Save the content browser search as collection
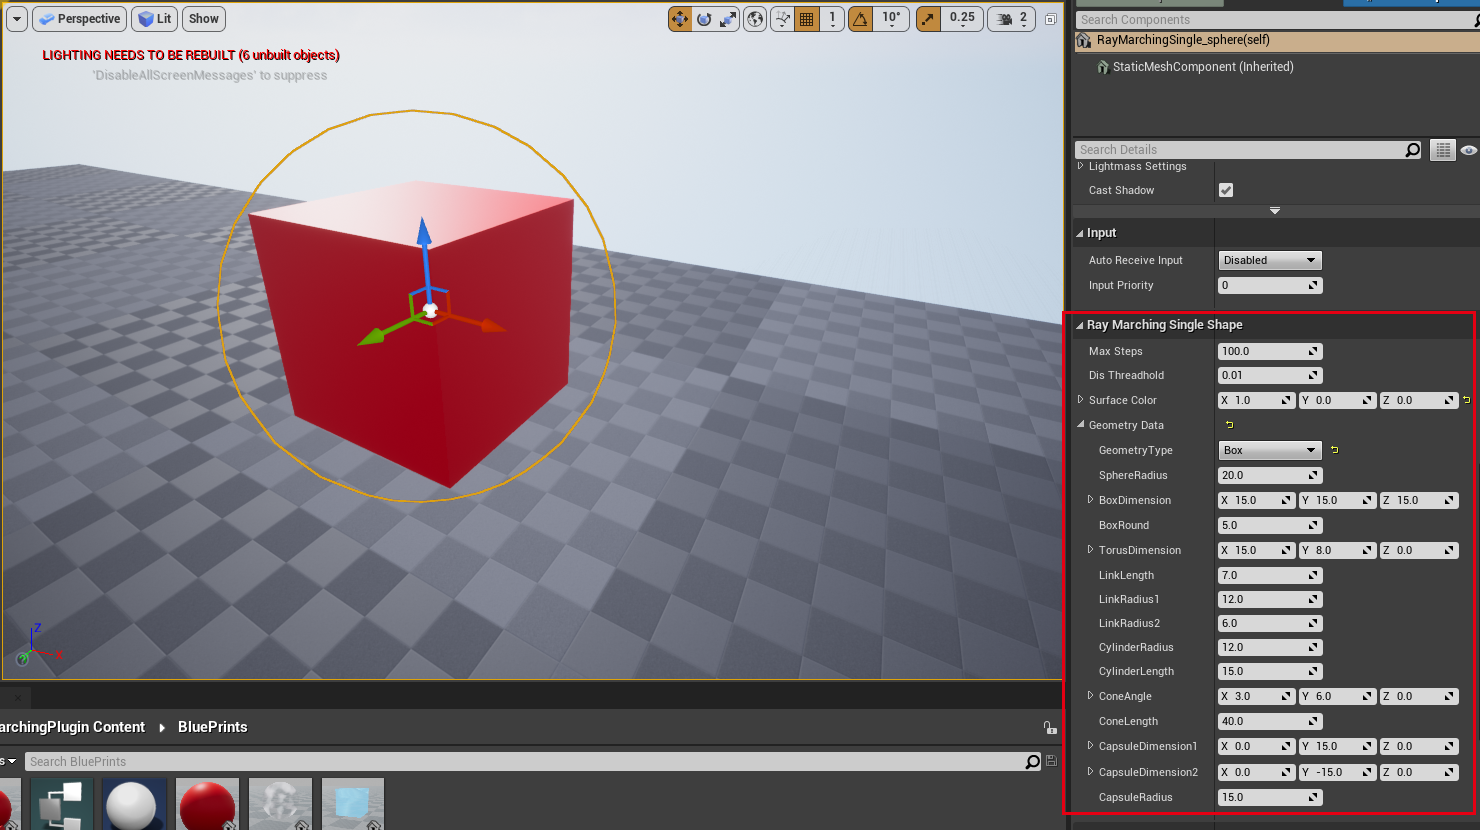Viewport: 1480px width, 830px height. click(1051, 761)
